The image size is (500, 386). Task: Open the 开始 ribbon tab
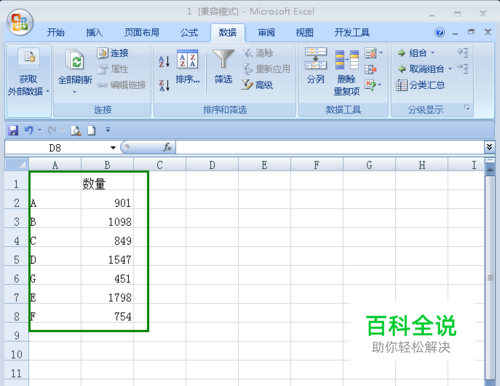pos(56,33)
